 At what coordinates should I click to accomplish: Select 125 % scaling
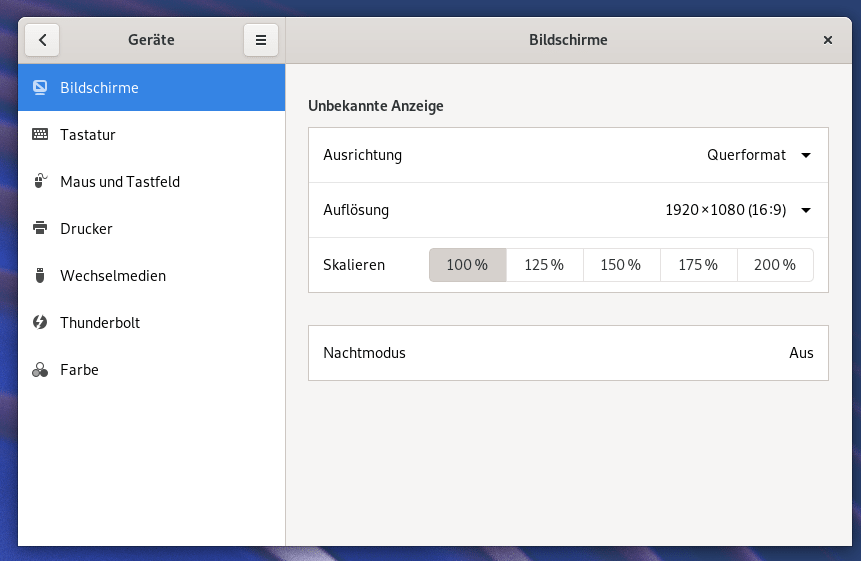point(544,265)
